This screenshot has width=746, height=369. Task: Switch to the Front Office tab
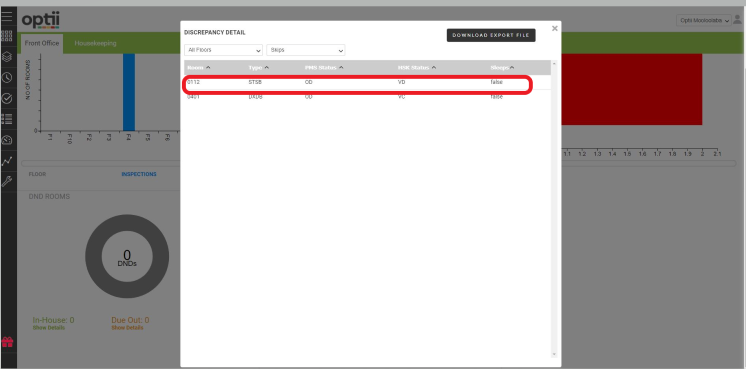(x=42, y=43)
